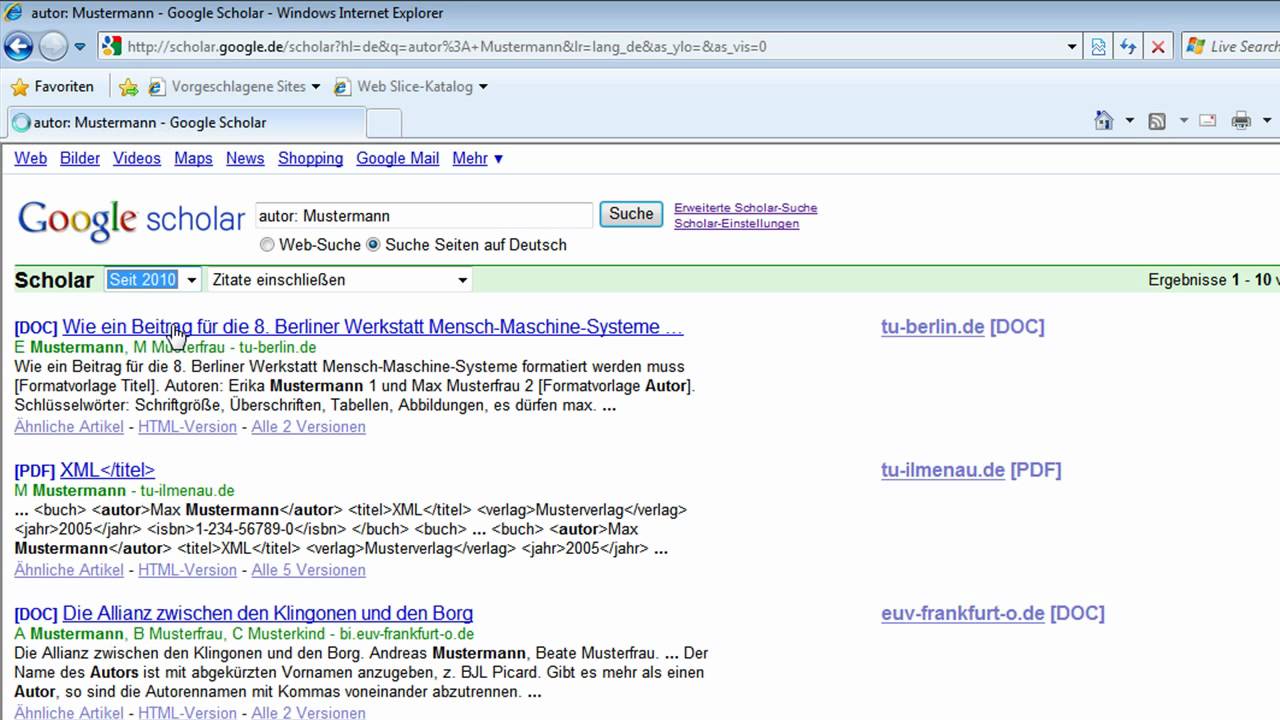Screen dimensions: 1280x720
Task: Click author link E Mustermann
Action: pos(70,347)
